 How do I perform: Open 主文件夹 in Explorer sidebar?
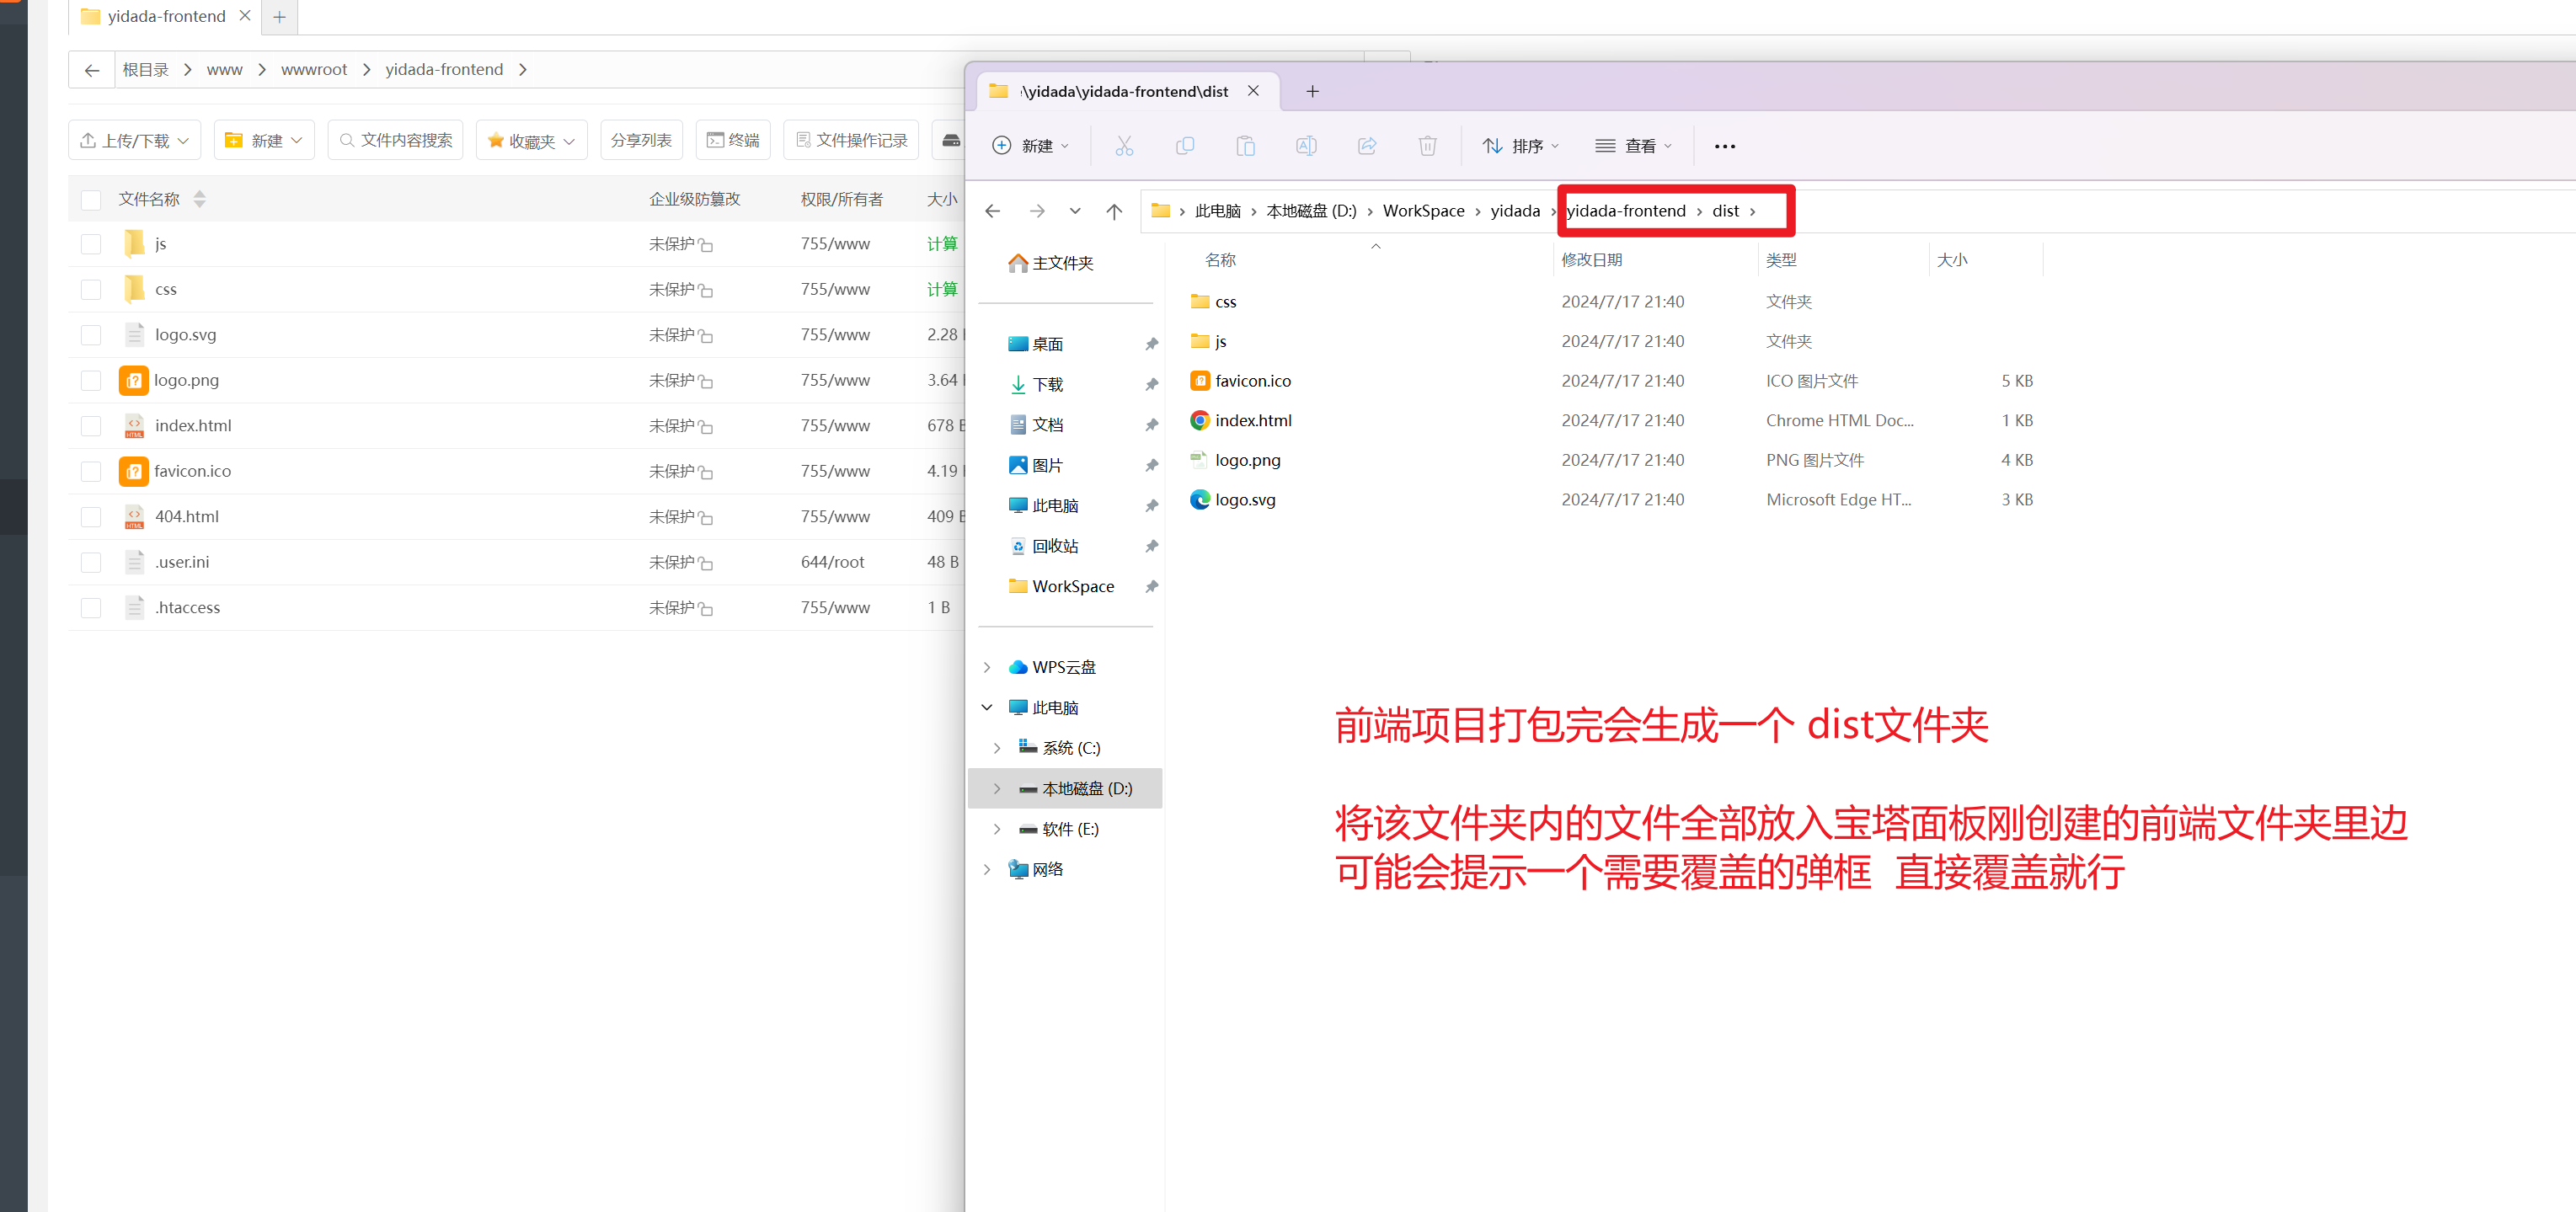click(x=1050, y=264)
